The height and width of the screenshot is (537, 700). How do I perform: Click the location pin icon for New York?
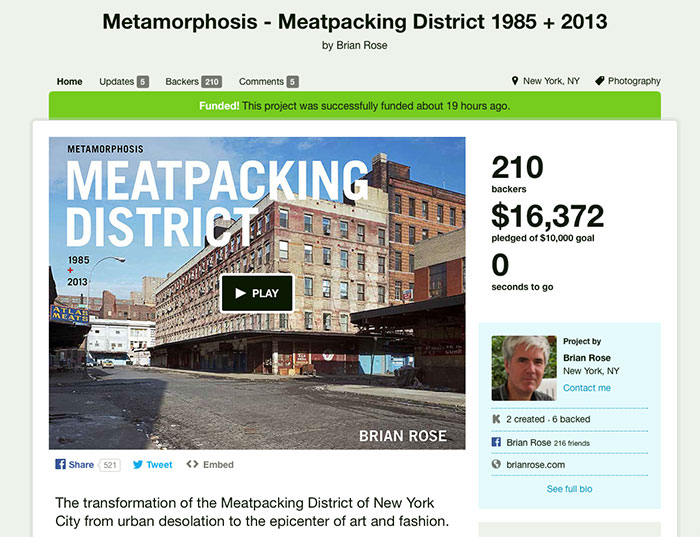pyautogui.click(x=515, y=81)
